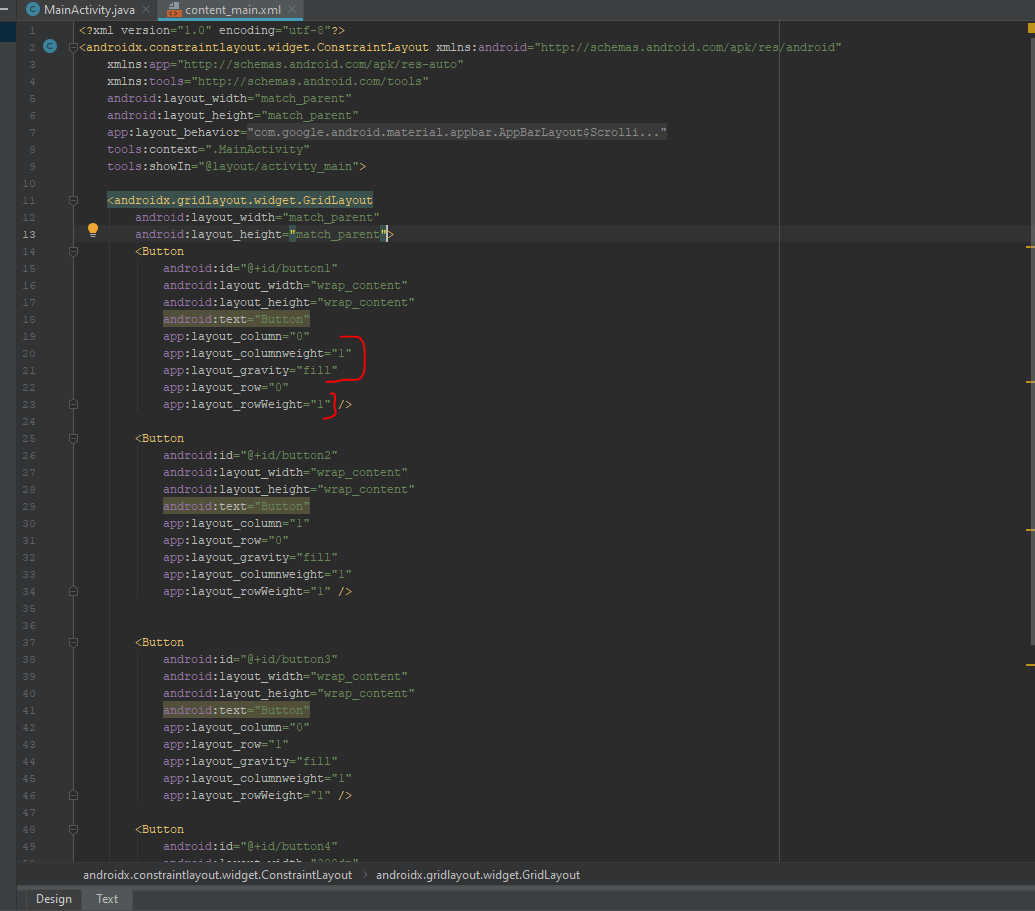1035x911 pixels.
Task: Click the folded layout_behavior value on line 7
Action: [x=457, y=132]
